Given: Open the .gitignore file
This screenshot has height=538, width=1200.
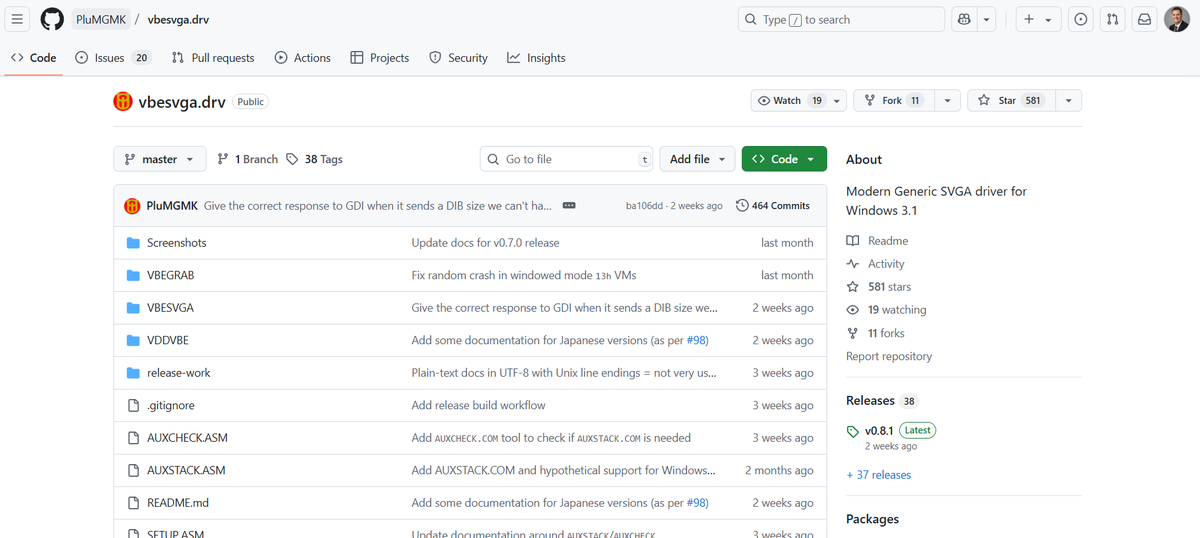Looking at the screenshot, I should click(171, 405).
